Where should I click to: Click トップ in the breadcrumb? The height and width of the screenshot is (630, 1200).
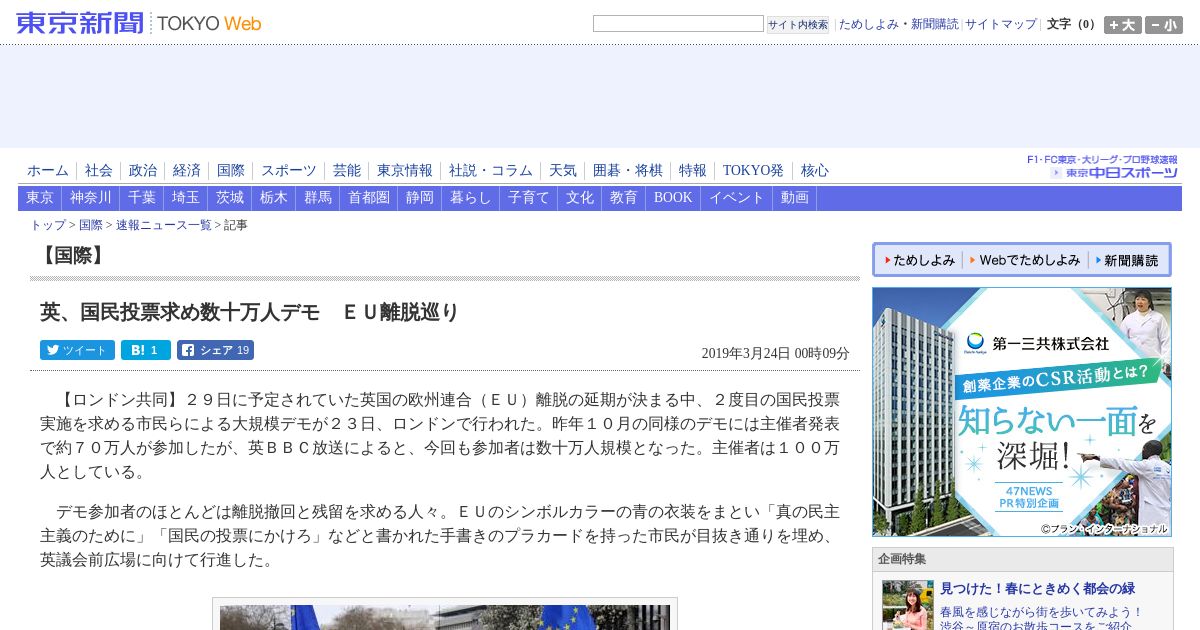tap(48, 225)
